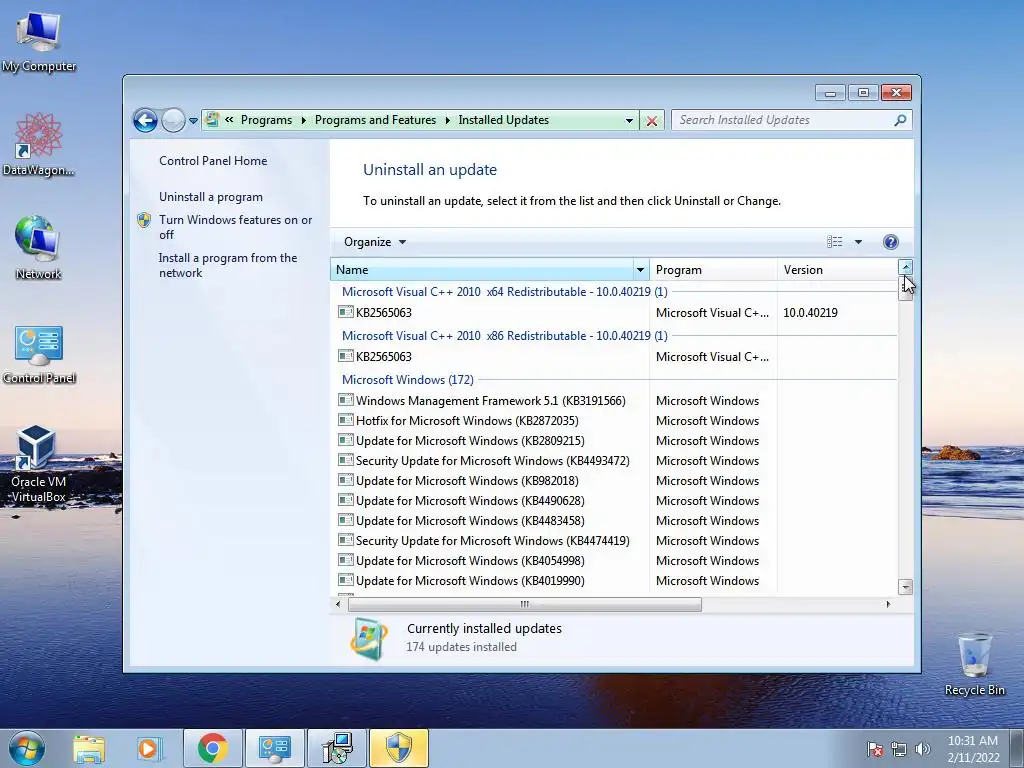Screen dimensions: 1024x768
Task: Open Oracle VM VirtualBox desktop shortcut
Action: (x=38, y=464)
